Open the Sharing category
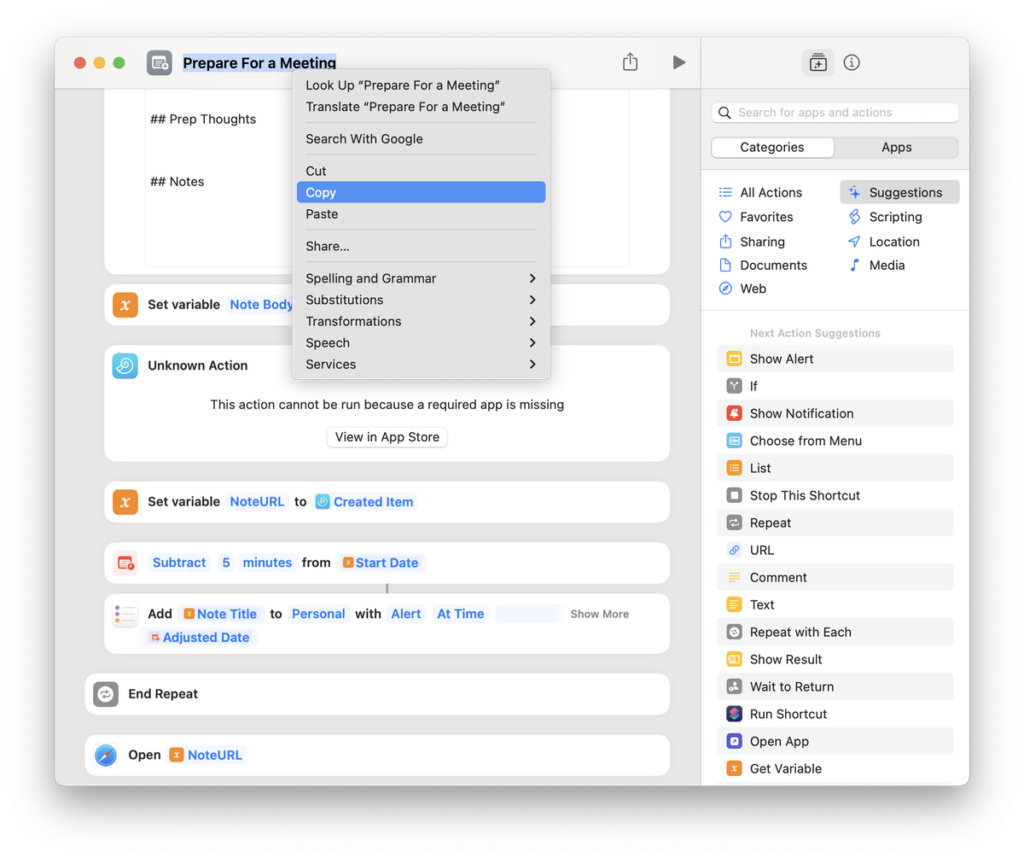Viewport: 1024px width, 858px height. [x=753, y=242]
